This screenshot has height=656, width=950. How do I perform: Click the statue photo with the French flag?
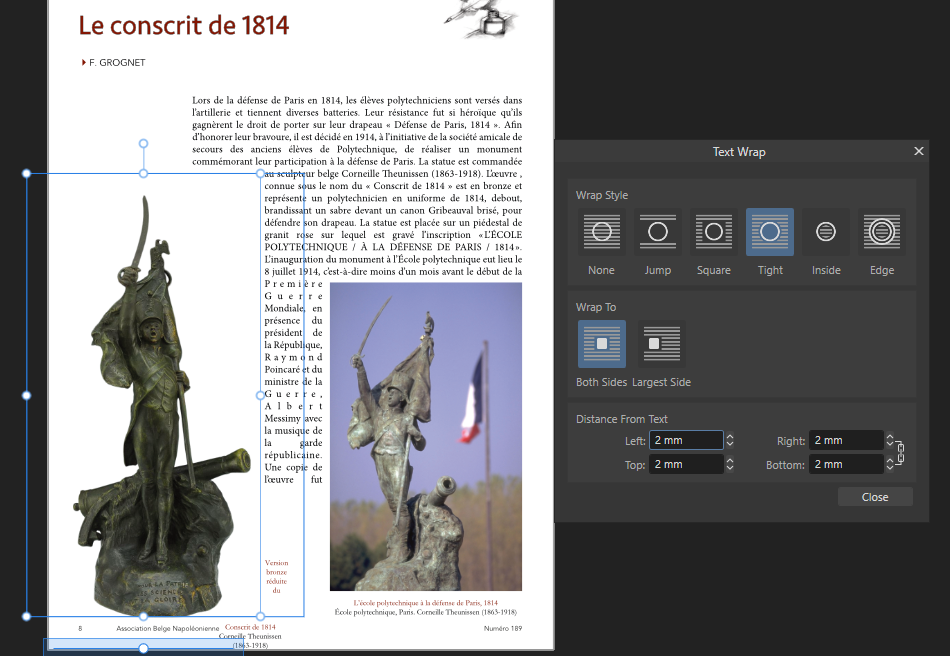pos(426,437)
